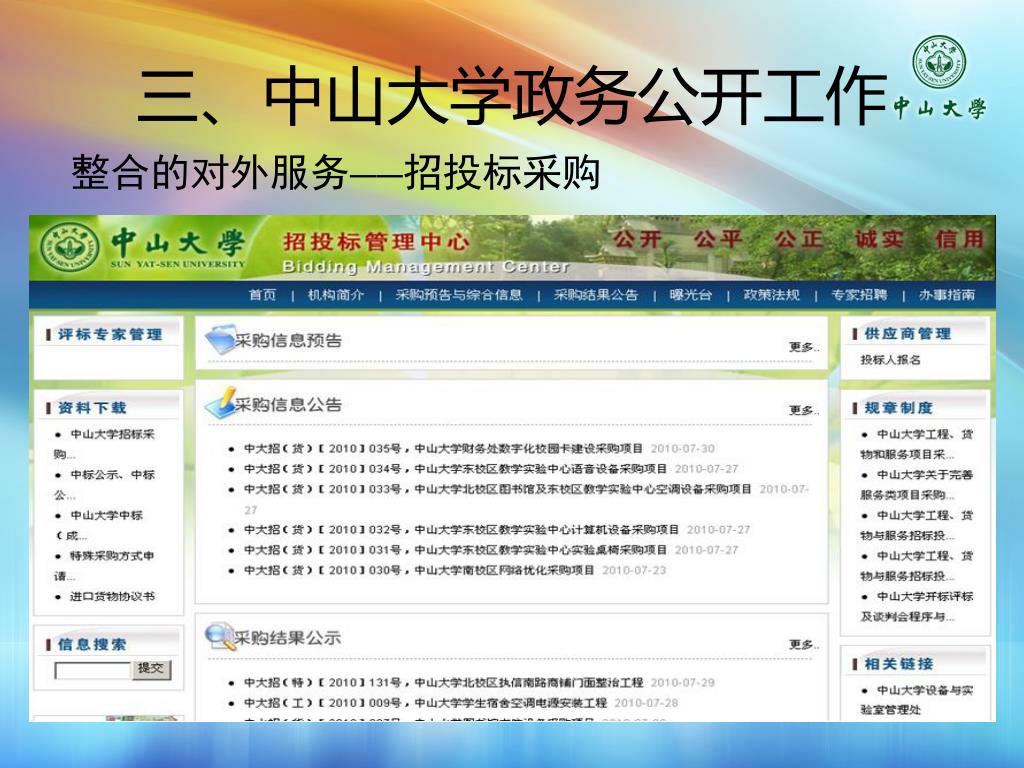Viewport: 1024px width, 768px height.
Task: Open regulation 中山大学关于完善服务类项目采购...
Action: (x=917, y=485)
